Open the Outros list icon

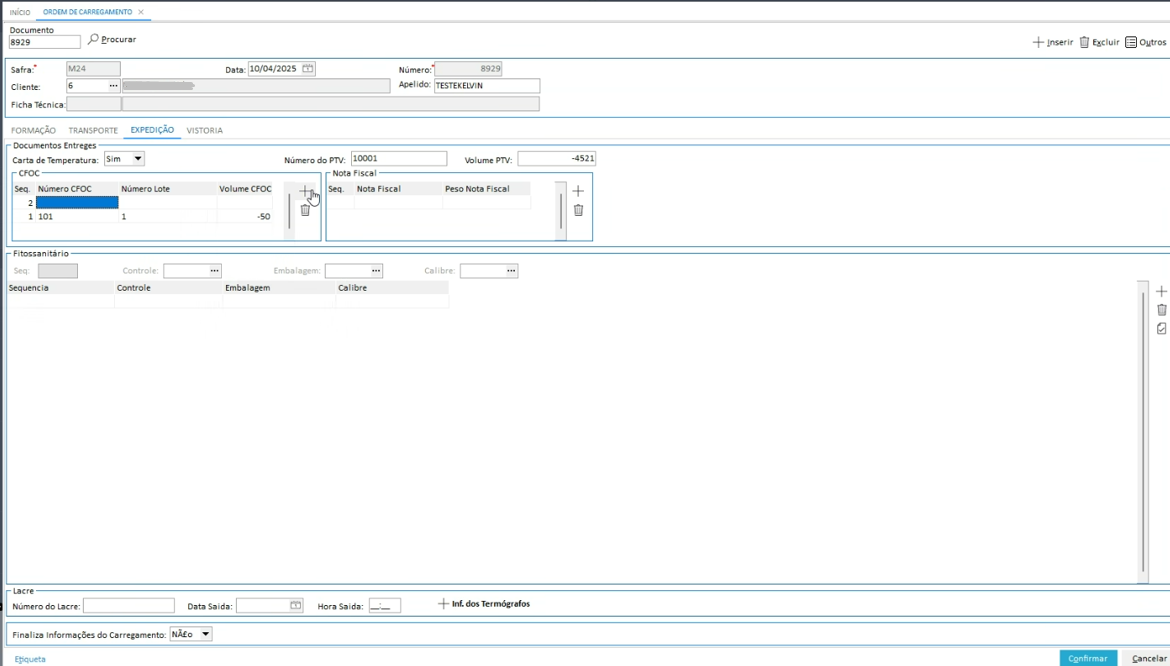pyautogui.click(x=1130, y=43)
